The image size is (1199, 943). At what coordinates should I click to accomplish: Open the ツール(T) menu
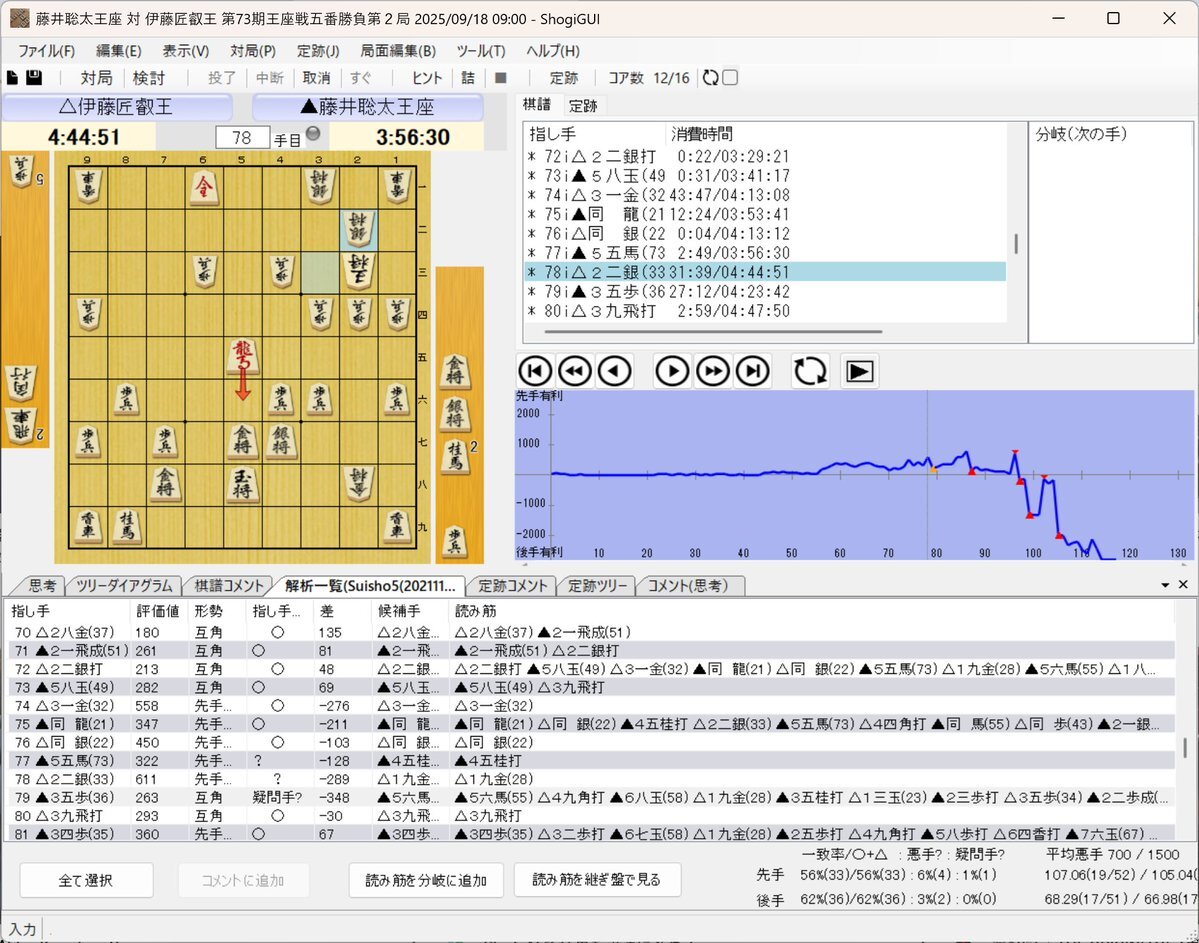[x=481, y=51]
